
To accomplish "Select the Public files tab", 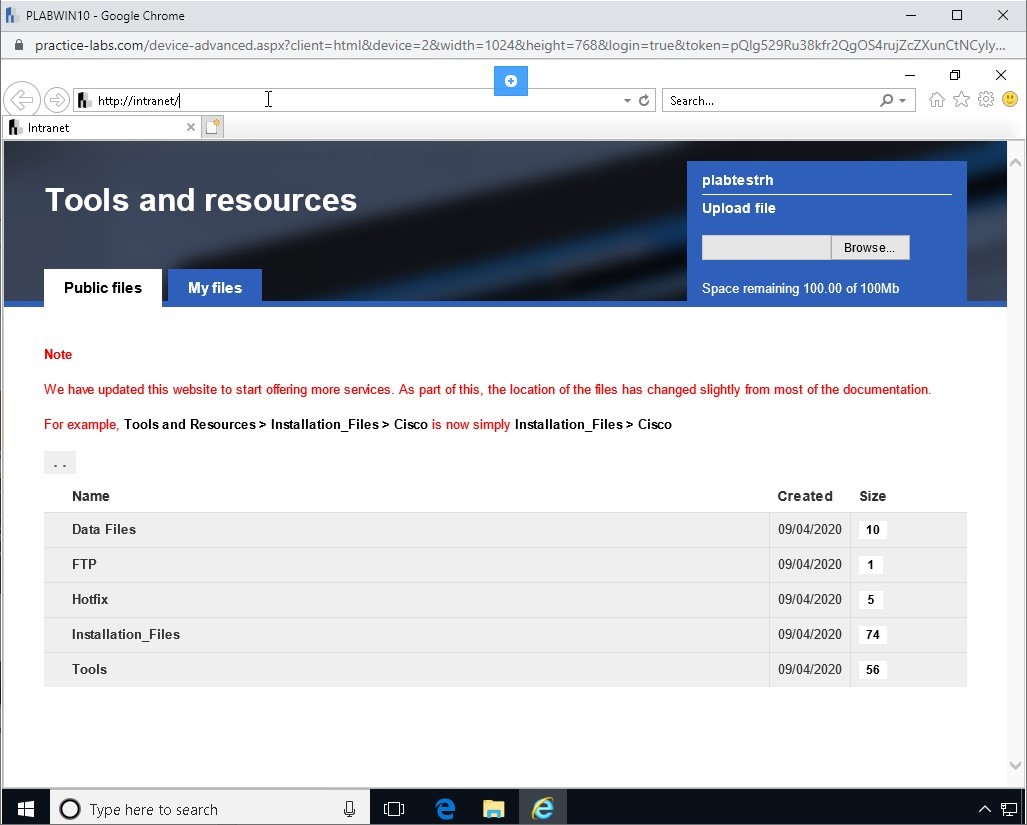I will tap(102, 287).
